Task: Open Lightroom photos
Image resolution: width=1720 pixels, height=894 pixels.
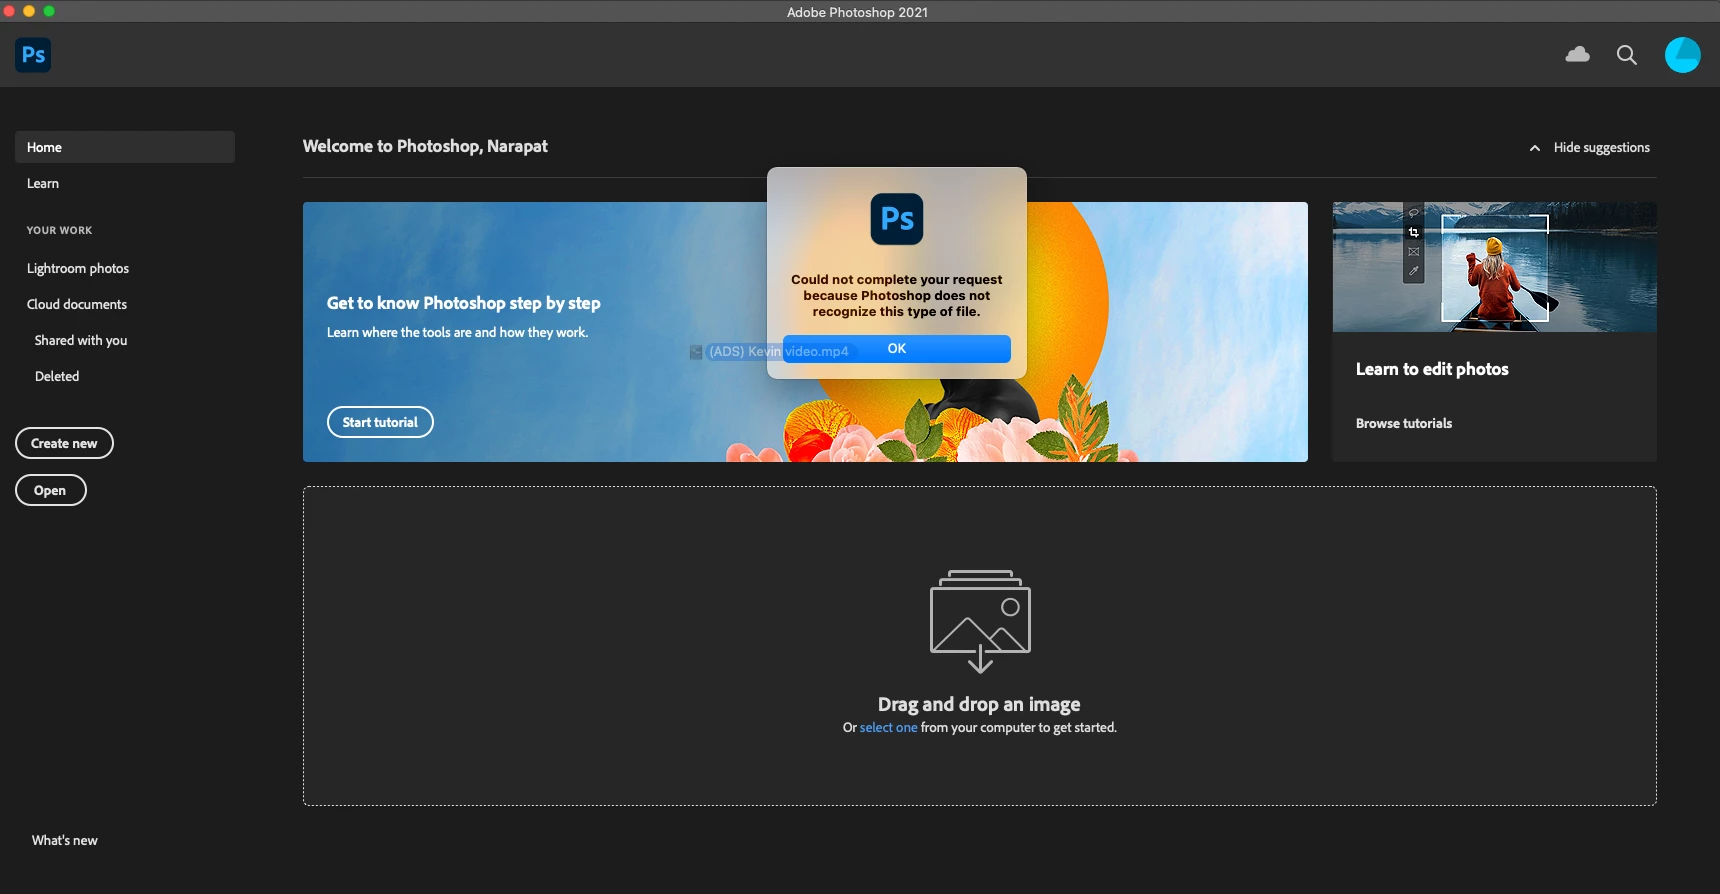Action: 78,268
